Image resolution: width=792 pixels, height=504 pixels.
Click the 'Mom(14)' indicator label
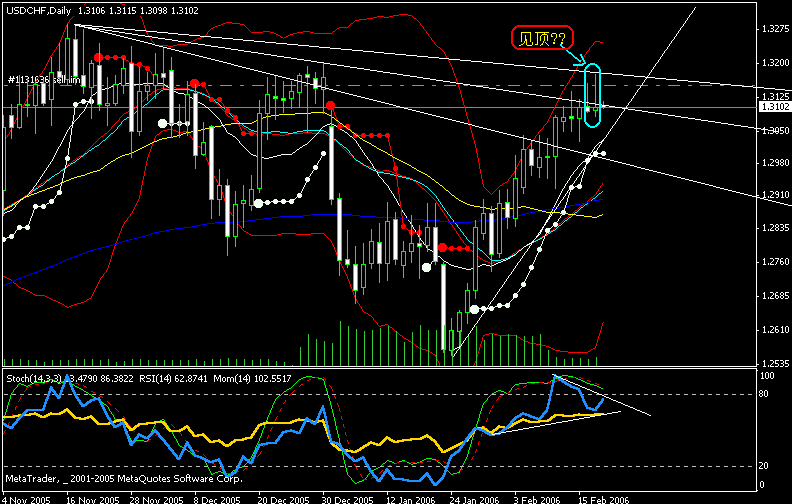(x=232, y=378)
